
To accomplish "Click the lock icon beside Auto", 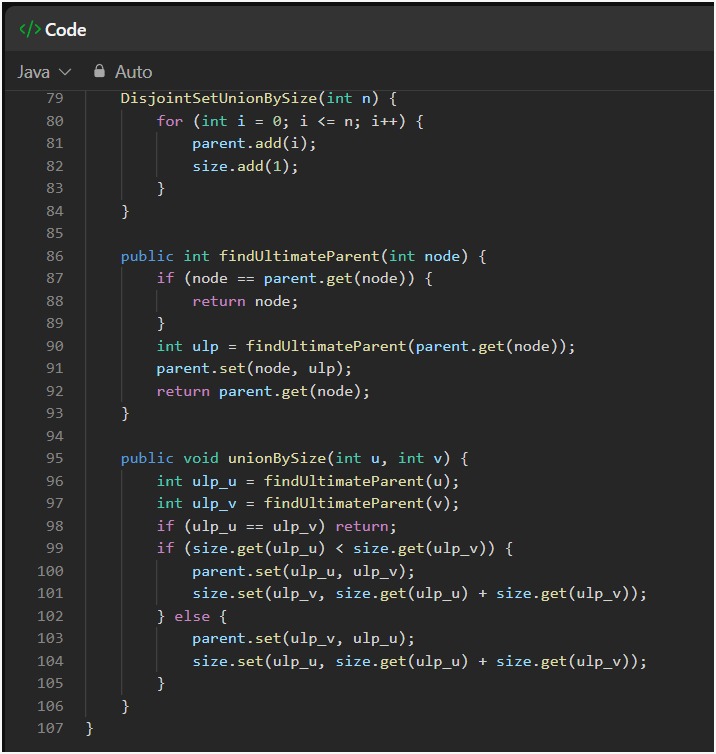I will (x=99, y=71).
